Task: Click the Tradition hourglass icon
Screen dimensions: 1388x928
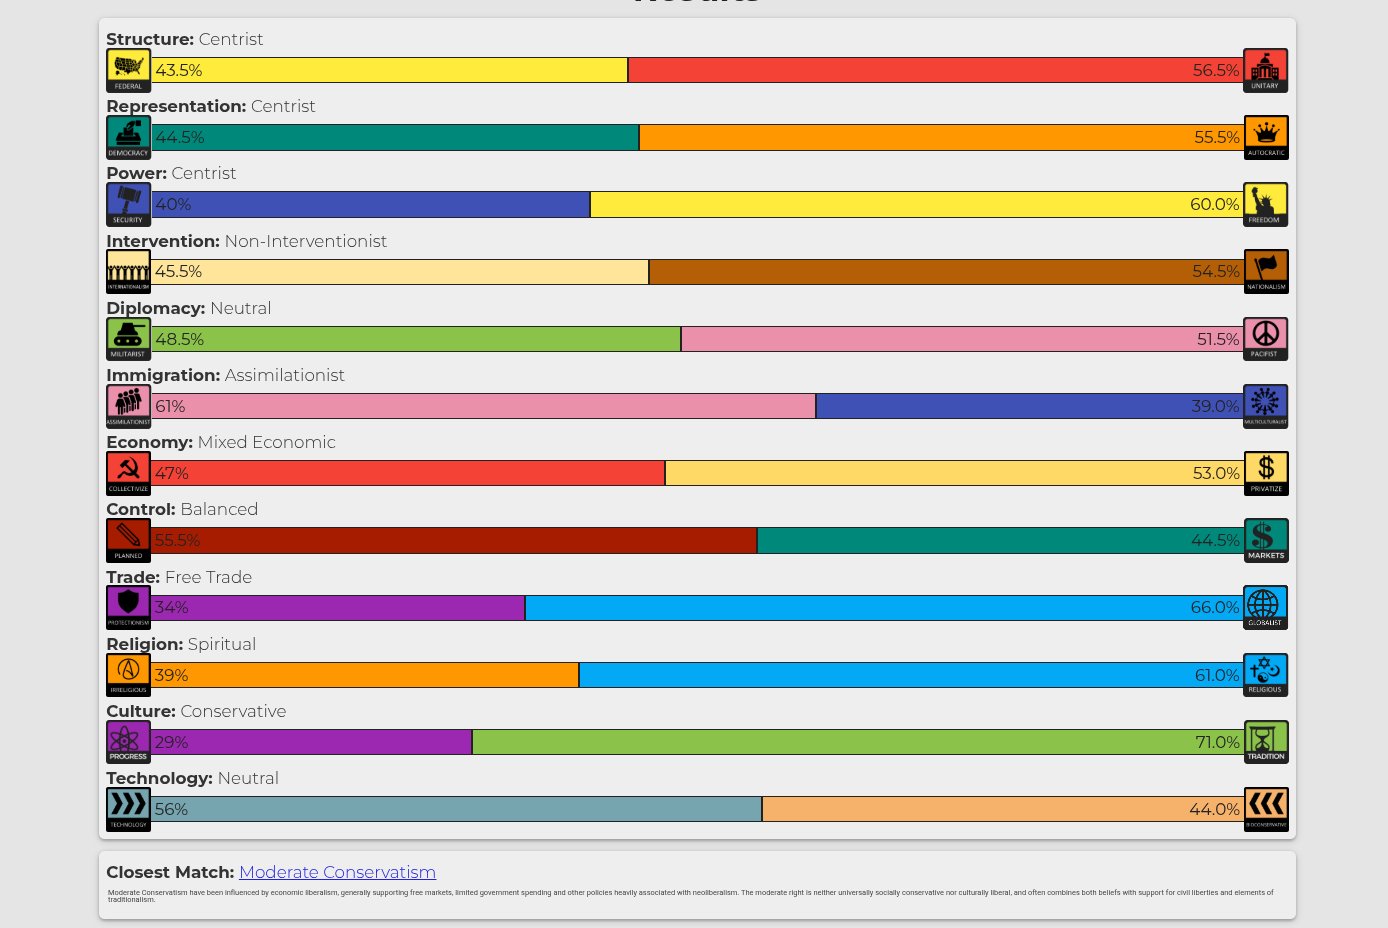Action: coord(1265,742)
